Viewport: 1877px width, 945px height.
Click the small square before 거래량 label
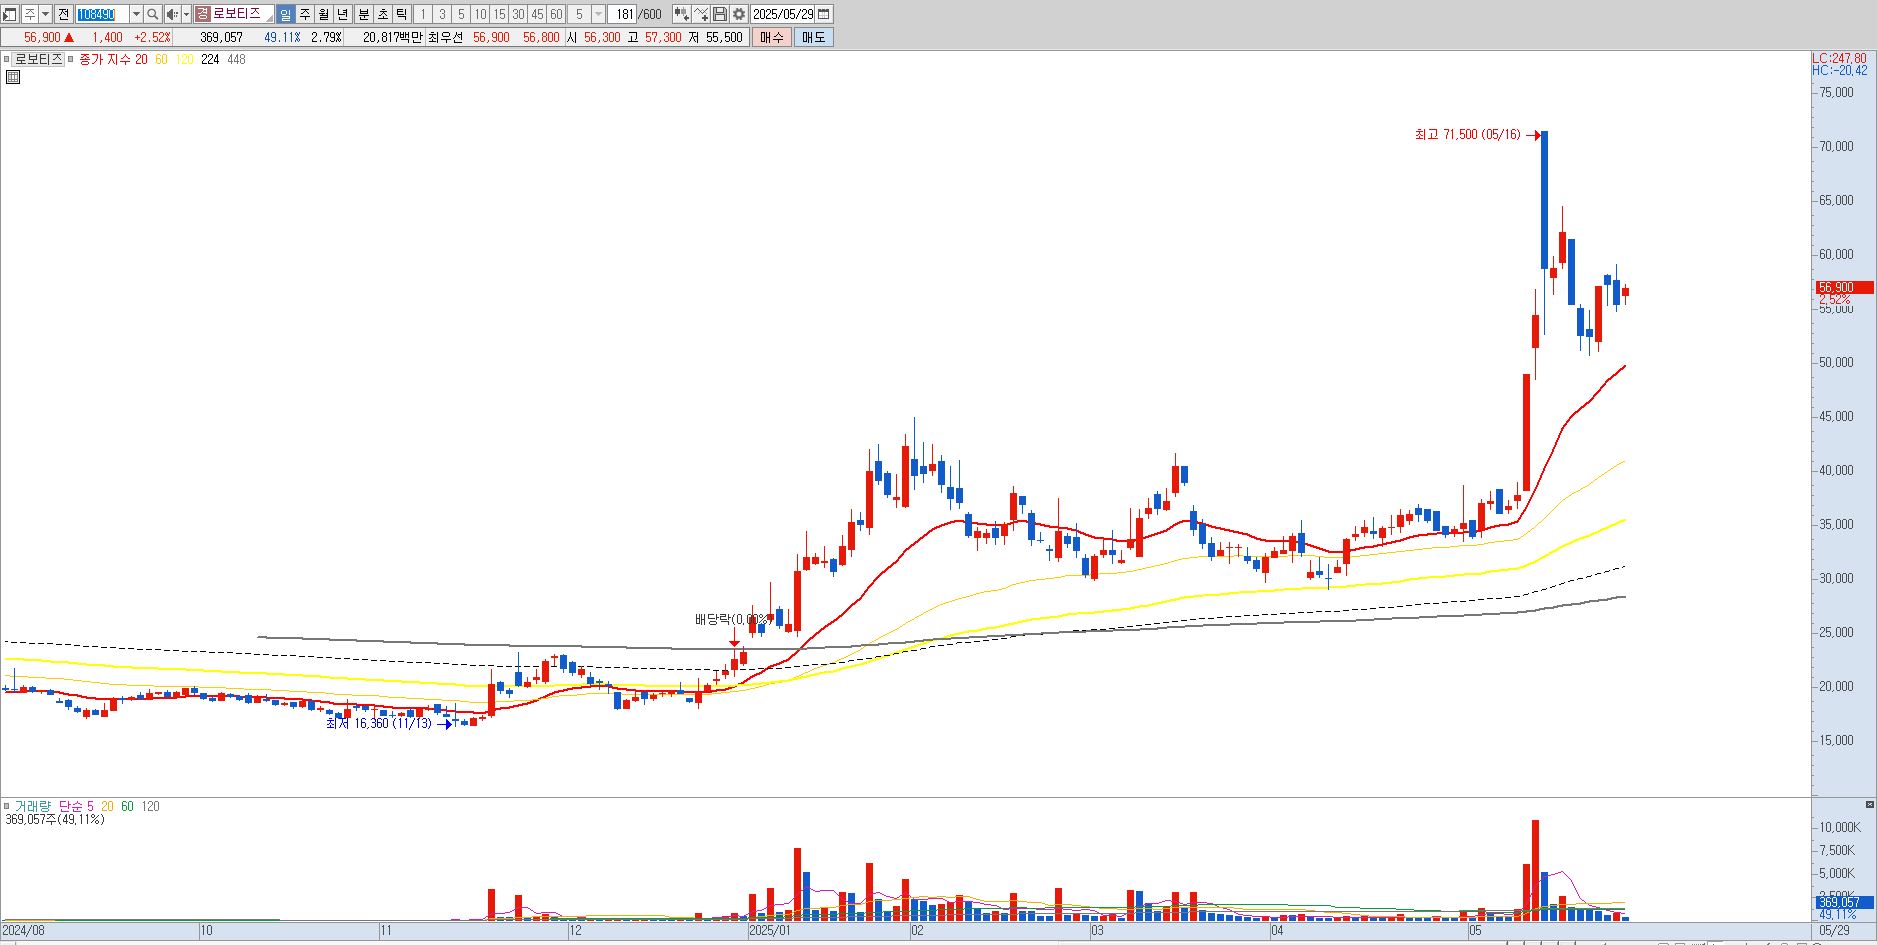point(6,806)
